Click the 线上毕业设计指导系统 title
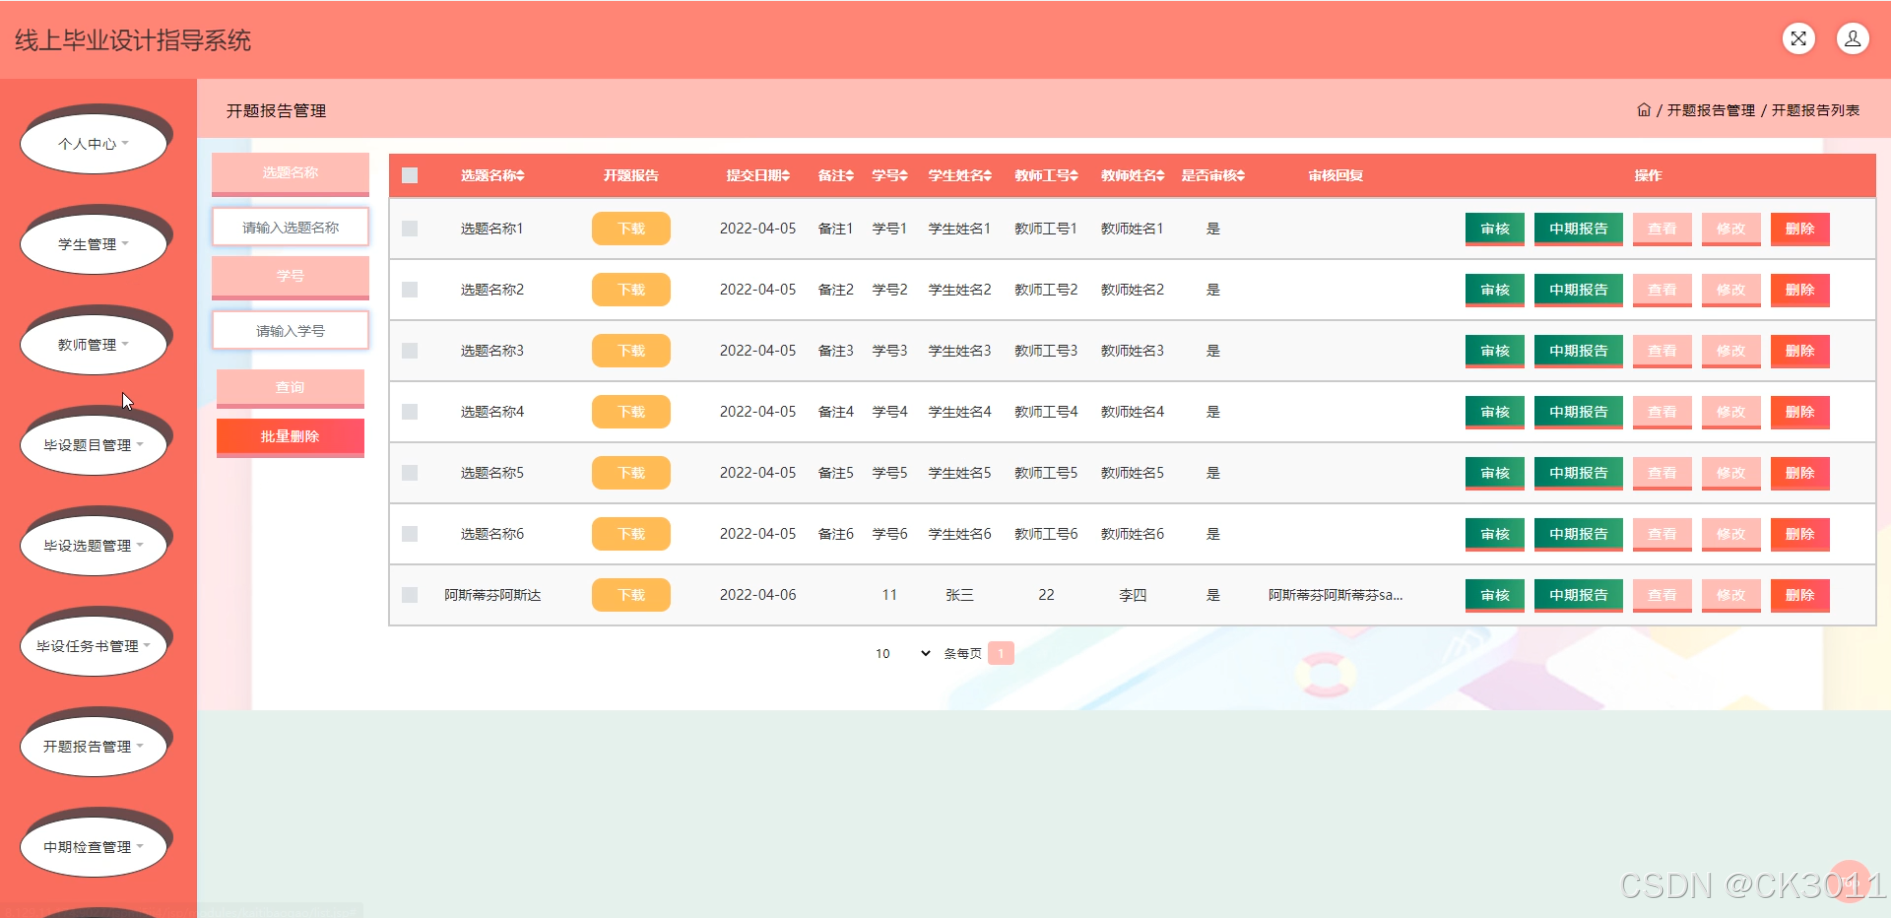The image size is (1891, 918). [133, 40]
